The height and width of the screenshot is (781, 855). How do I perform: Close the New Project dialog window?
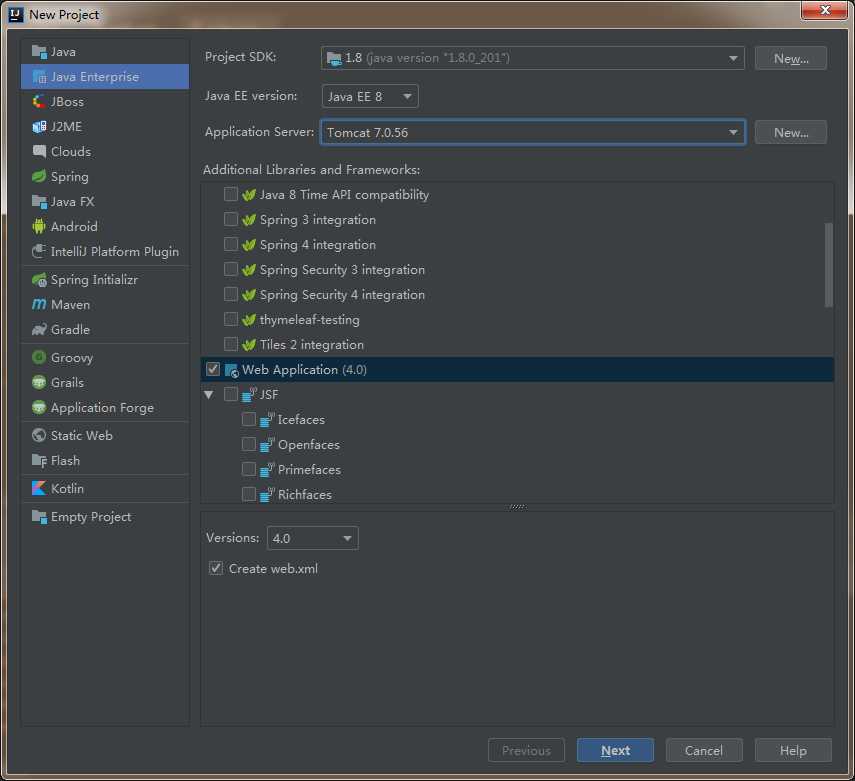825,10
